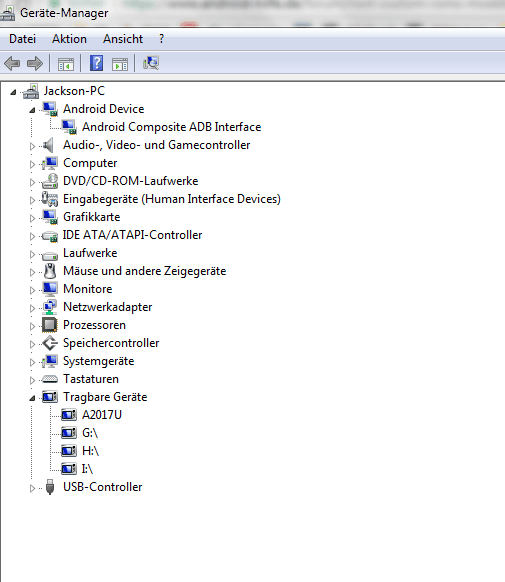This screenshot has width=505, height=582.
Task: Expand the Grafikkarte category
Action: pos(32,218)
